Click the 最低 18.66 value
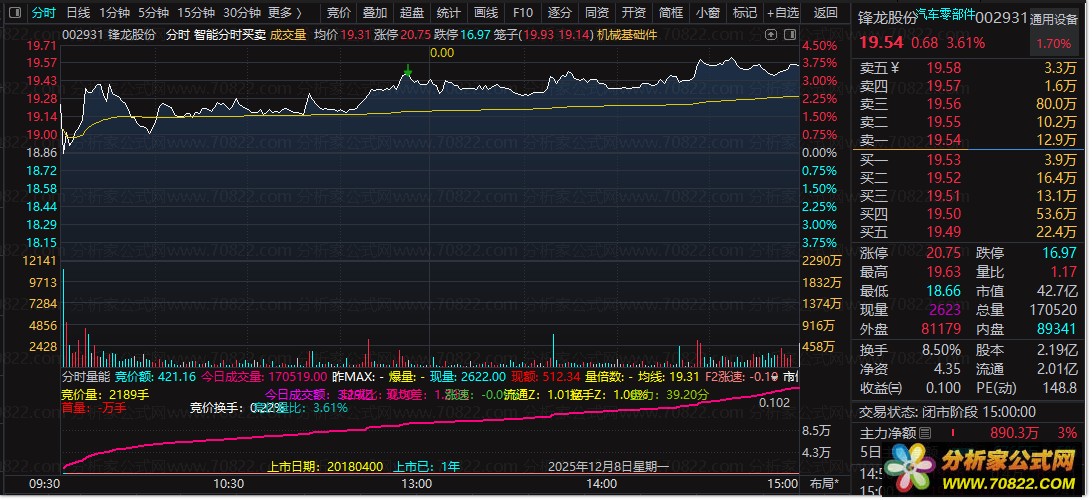Screen dimensions: 1092x500 [944, 290]
